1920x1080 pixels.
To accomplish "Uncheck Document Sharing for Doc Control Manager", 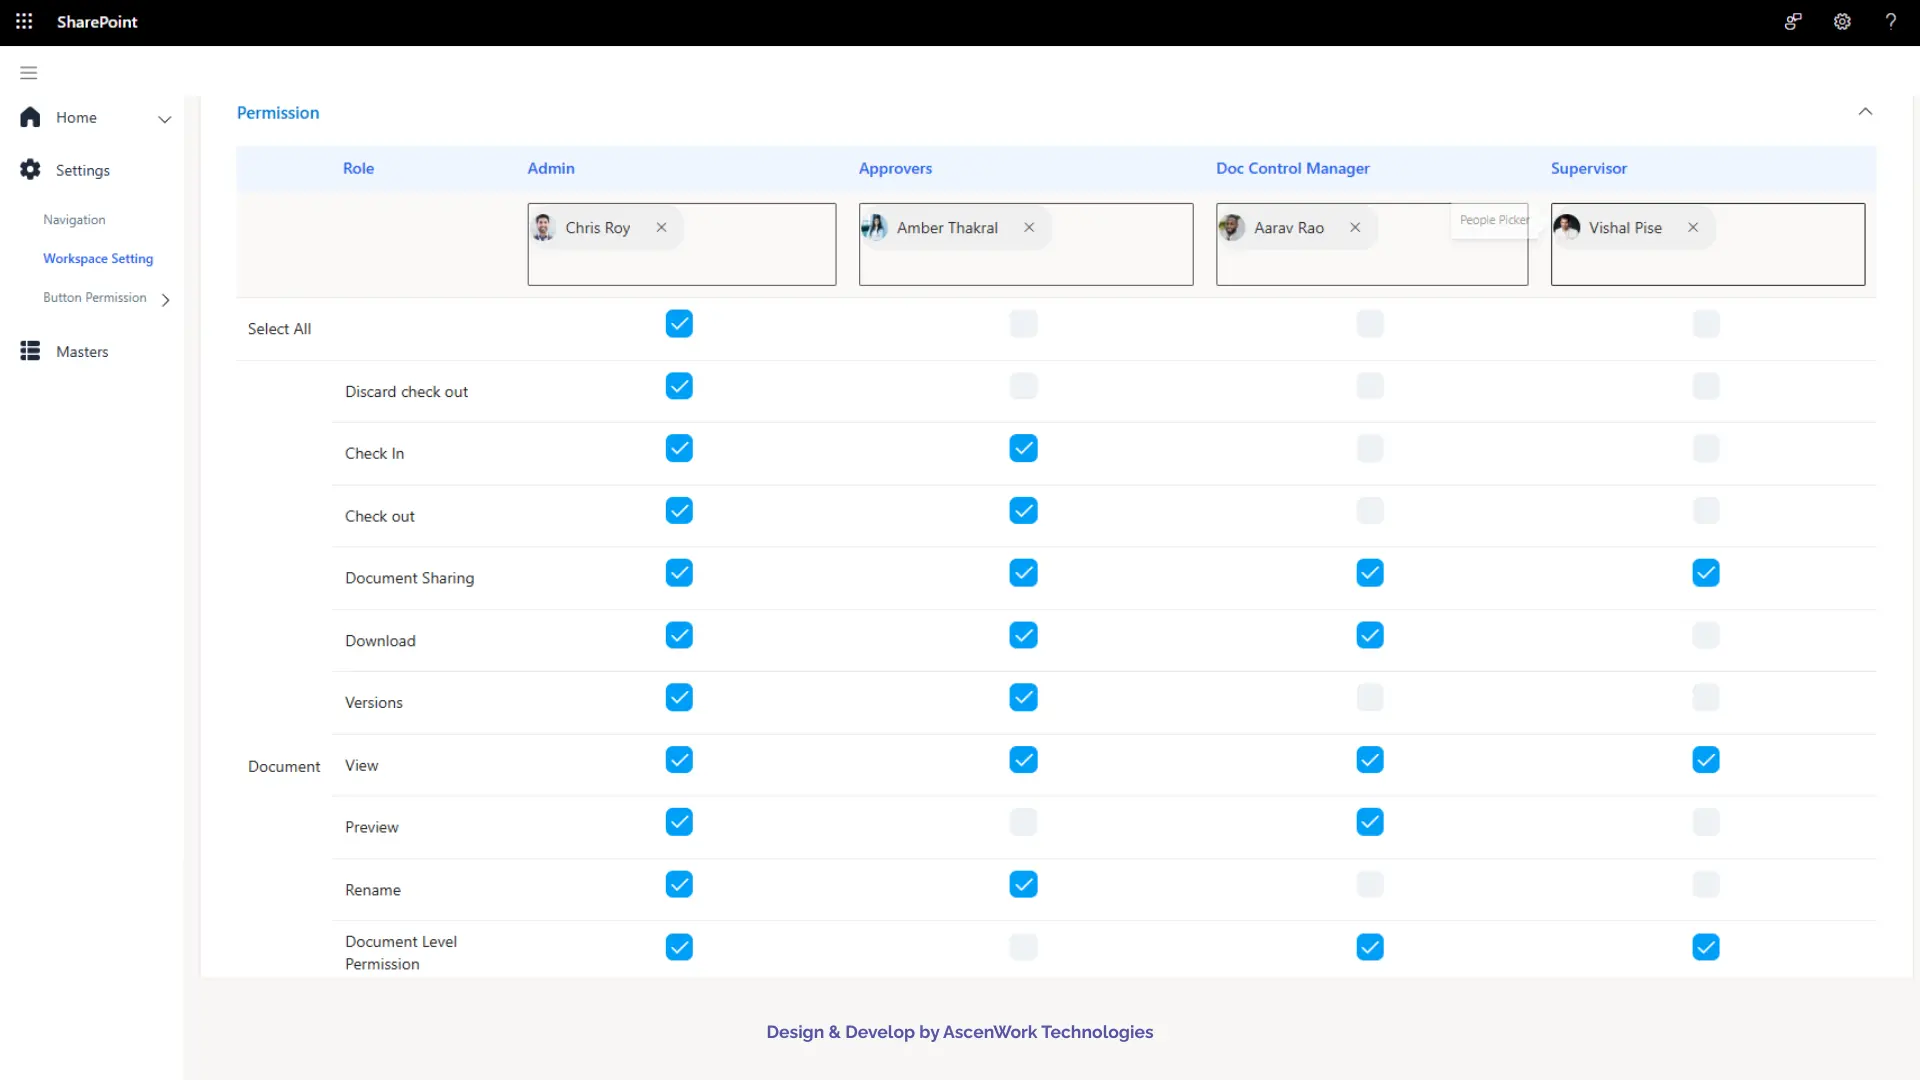I will coord(1370,572).
